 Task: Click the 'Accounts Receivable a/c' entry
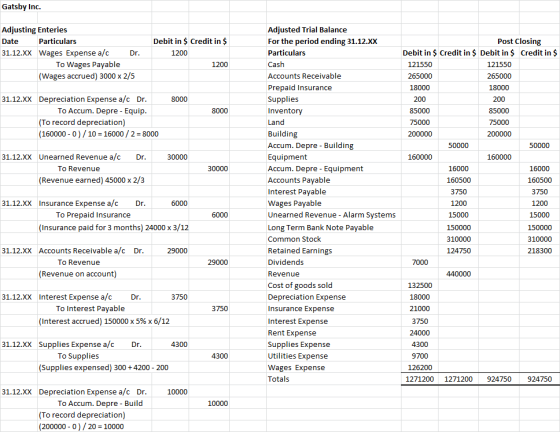(91, 251)
